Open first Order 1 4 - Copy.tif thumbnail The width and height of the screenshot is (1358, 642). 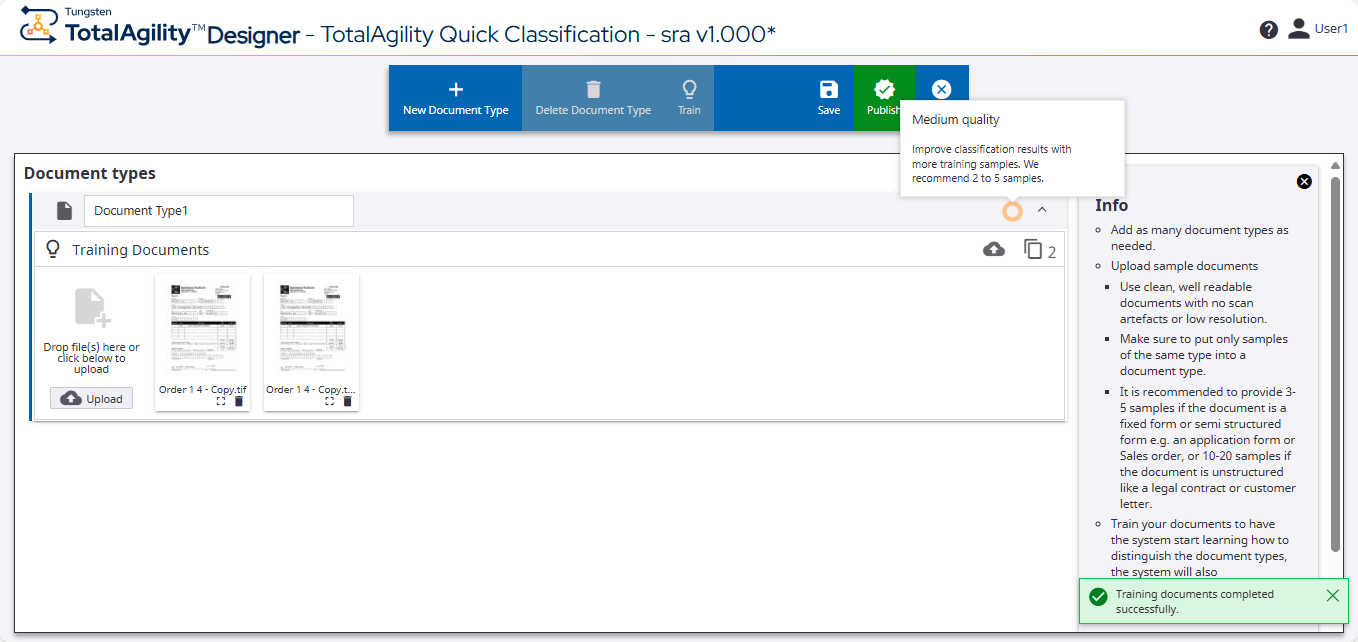[x=203, y=330]
